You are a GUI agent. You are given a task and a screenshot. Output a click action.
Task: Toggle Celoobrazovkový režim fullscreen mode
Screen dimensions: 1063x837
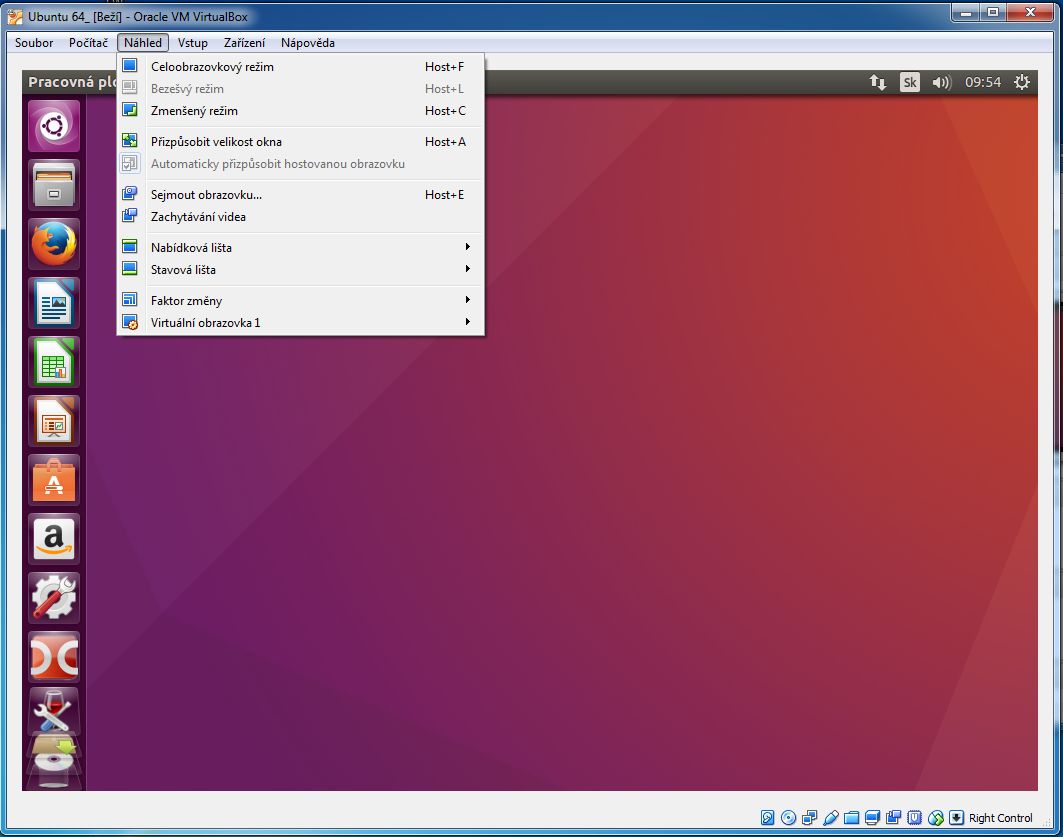coord(300,66)
